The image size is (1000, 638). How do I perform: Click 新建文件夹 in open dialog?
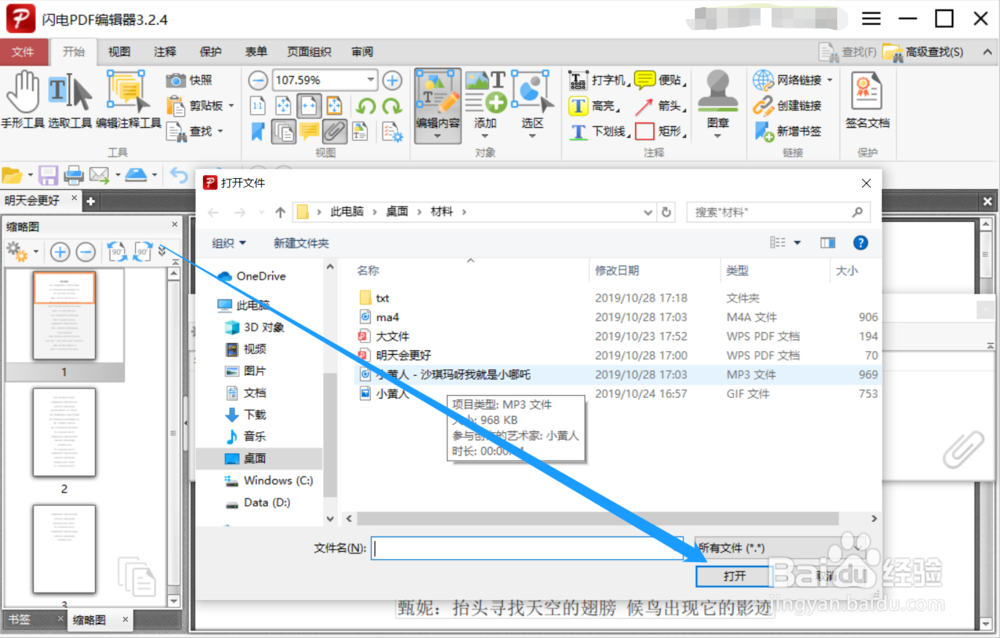coord(302,243)
